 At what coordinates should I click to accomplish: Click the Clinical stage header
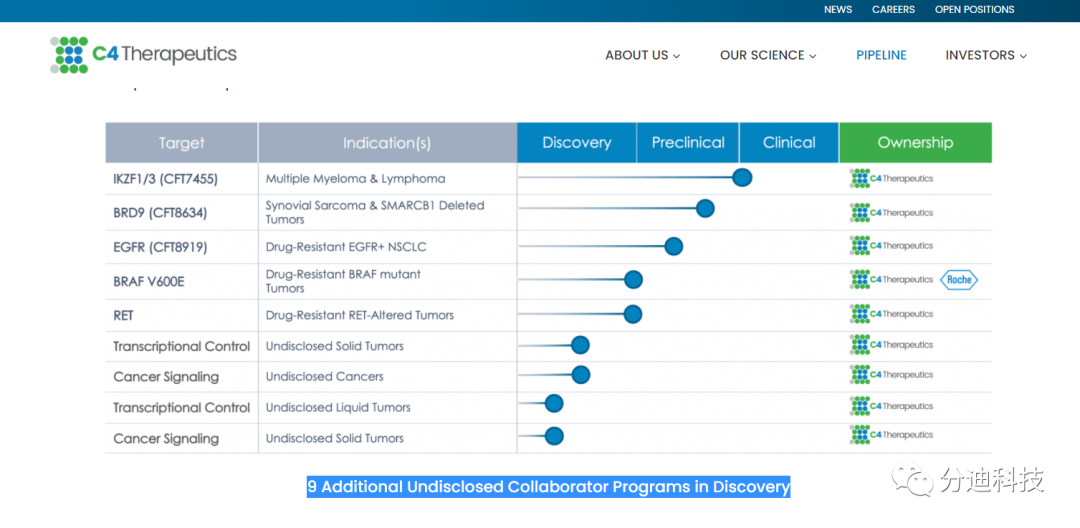coord(789,142)
